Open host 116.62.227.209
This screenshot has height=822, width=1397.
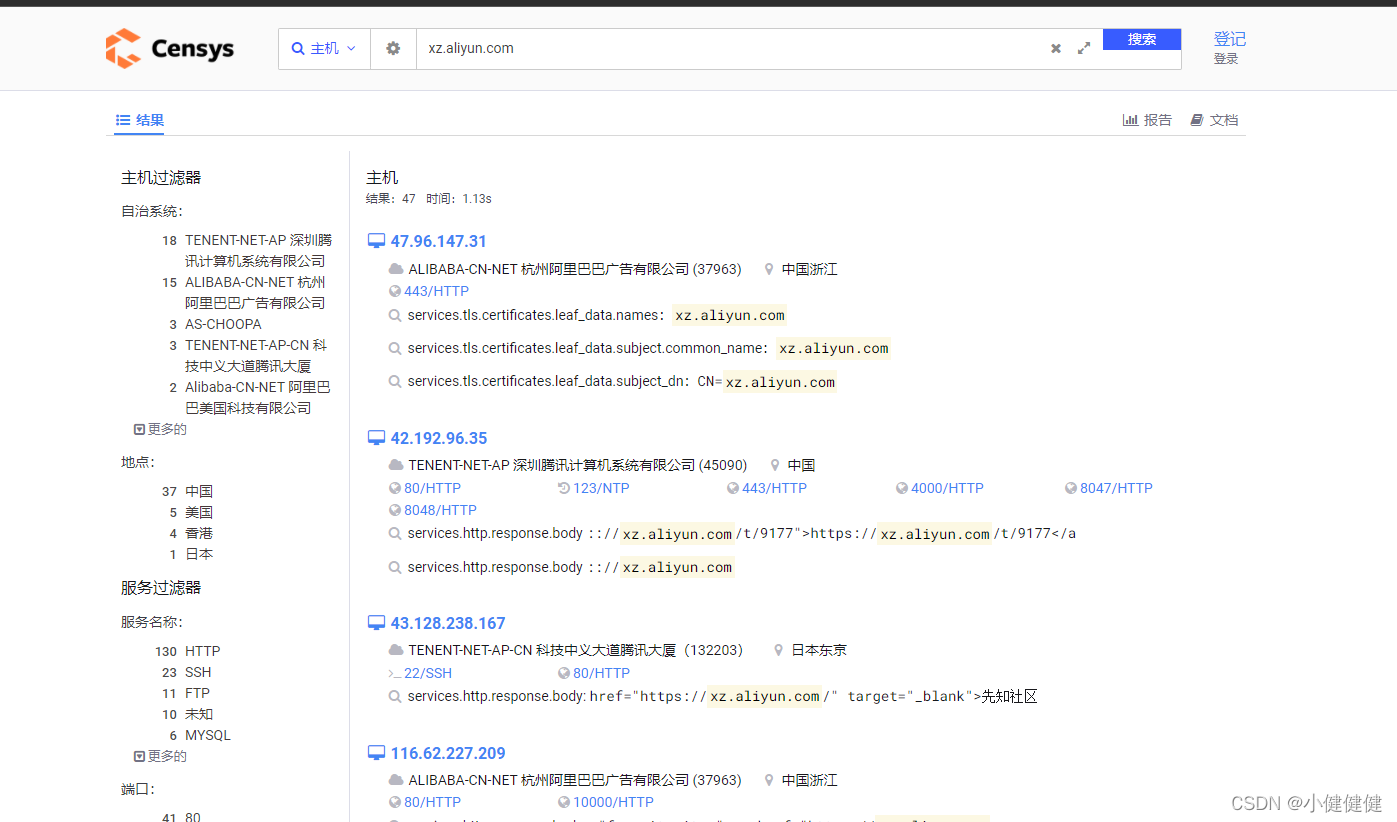(x=448, y=753)
